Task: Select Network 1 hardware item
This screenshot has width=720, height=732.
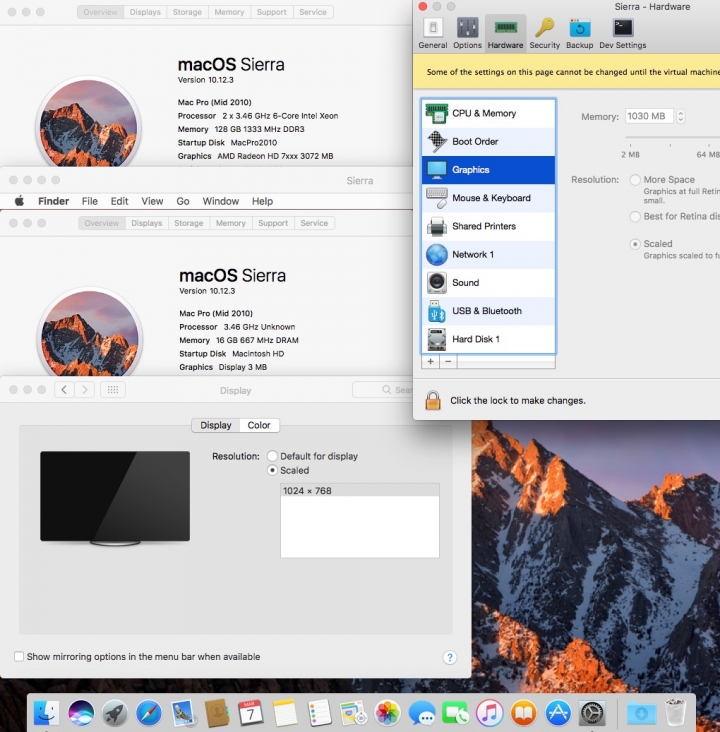Action: click(x=488, y=254)
